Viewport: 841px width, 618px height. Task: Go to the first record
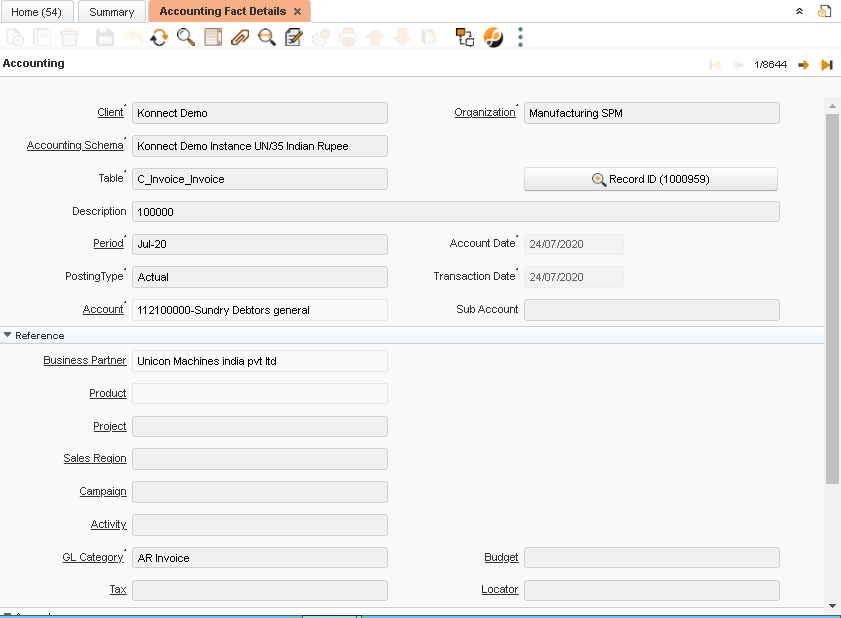(714, 65)
